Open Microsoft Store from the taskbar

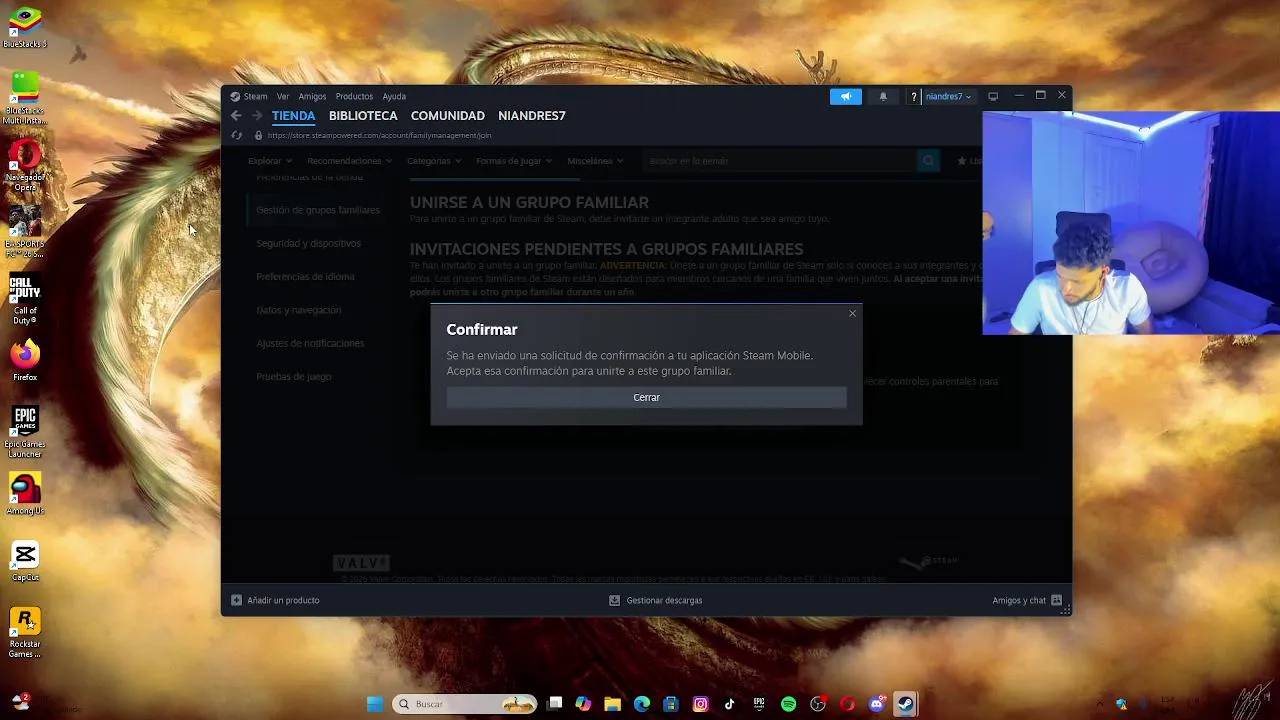click(671, 704)
